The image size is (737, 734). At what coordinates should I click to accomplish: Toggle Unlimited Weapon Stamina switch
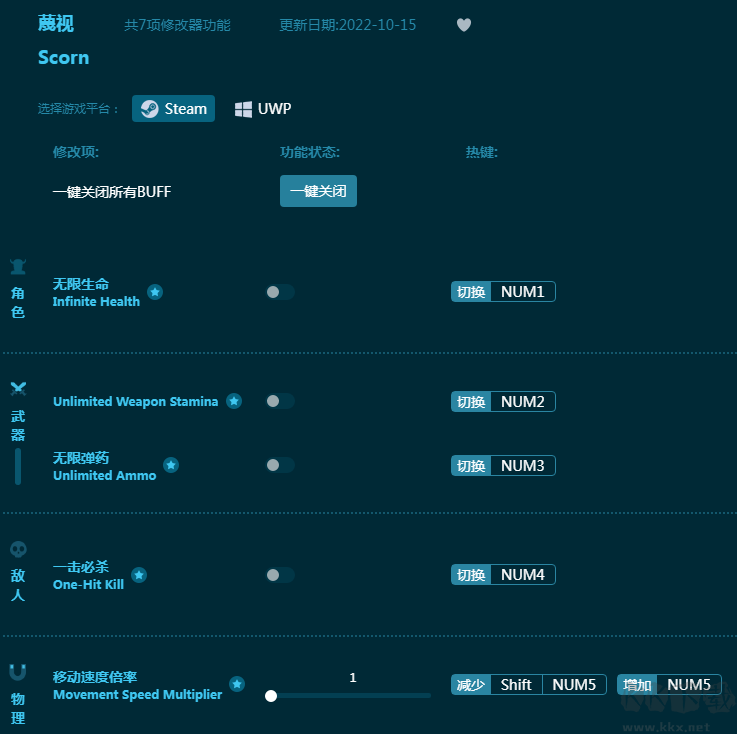[280, 401]
